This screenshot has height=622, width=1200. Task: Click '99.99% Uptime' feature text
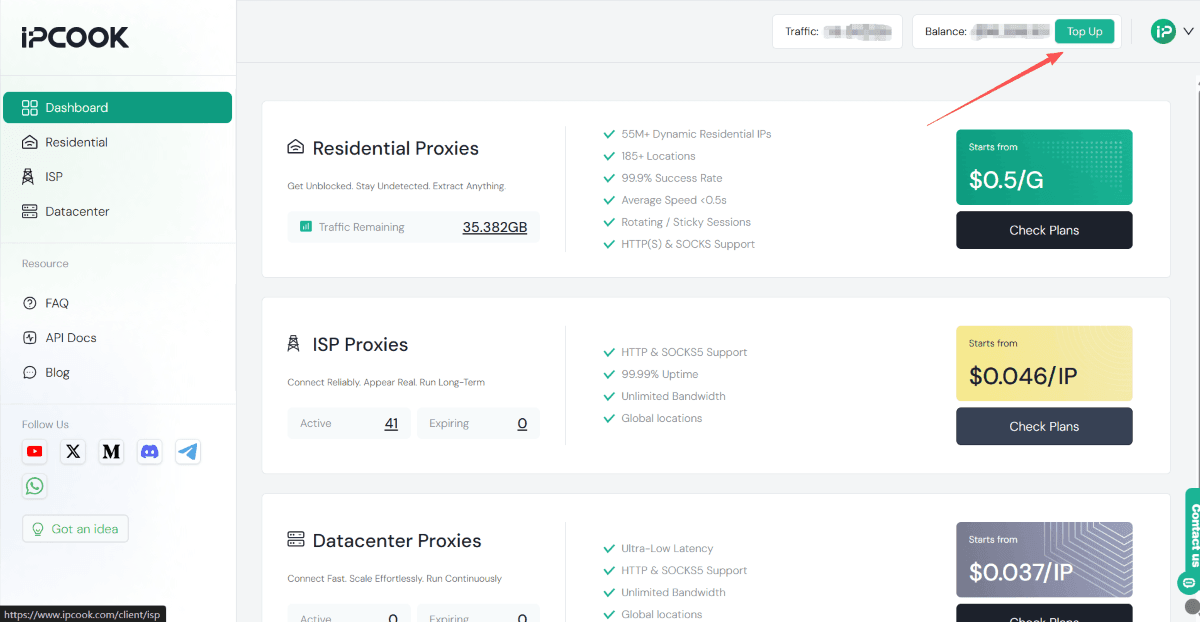pyautogui.click(x=659, y=374)
